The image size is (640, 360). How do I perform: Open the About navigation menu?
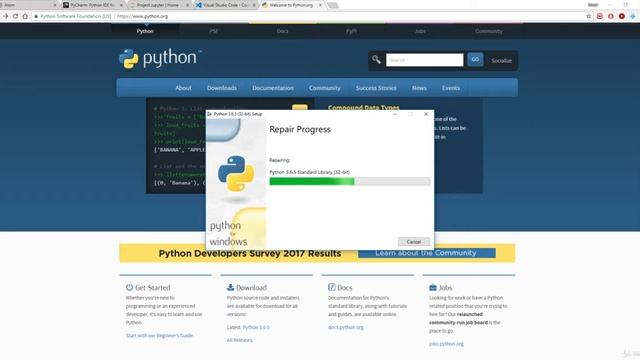coord(183,88)
